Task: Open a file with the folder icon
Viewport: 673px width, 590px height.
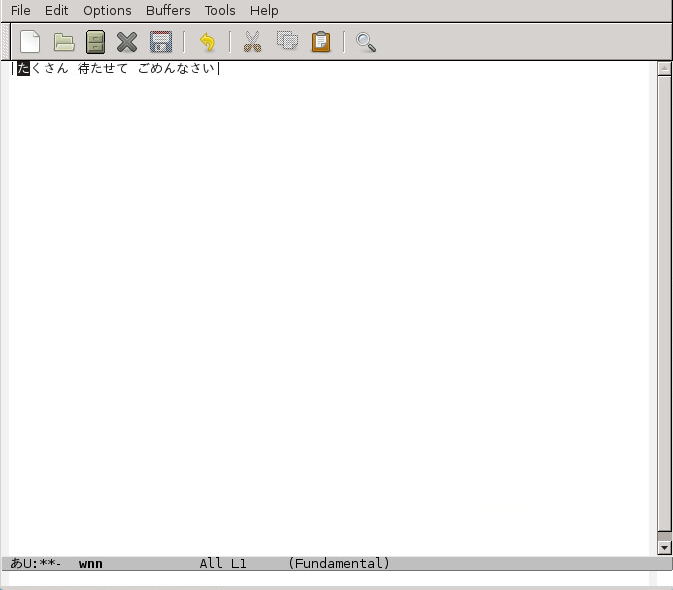Action: (64, 42)
